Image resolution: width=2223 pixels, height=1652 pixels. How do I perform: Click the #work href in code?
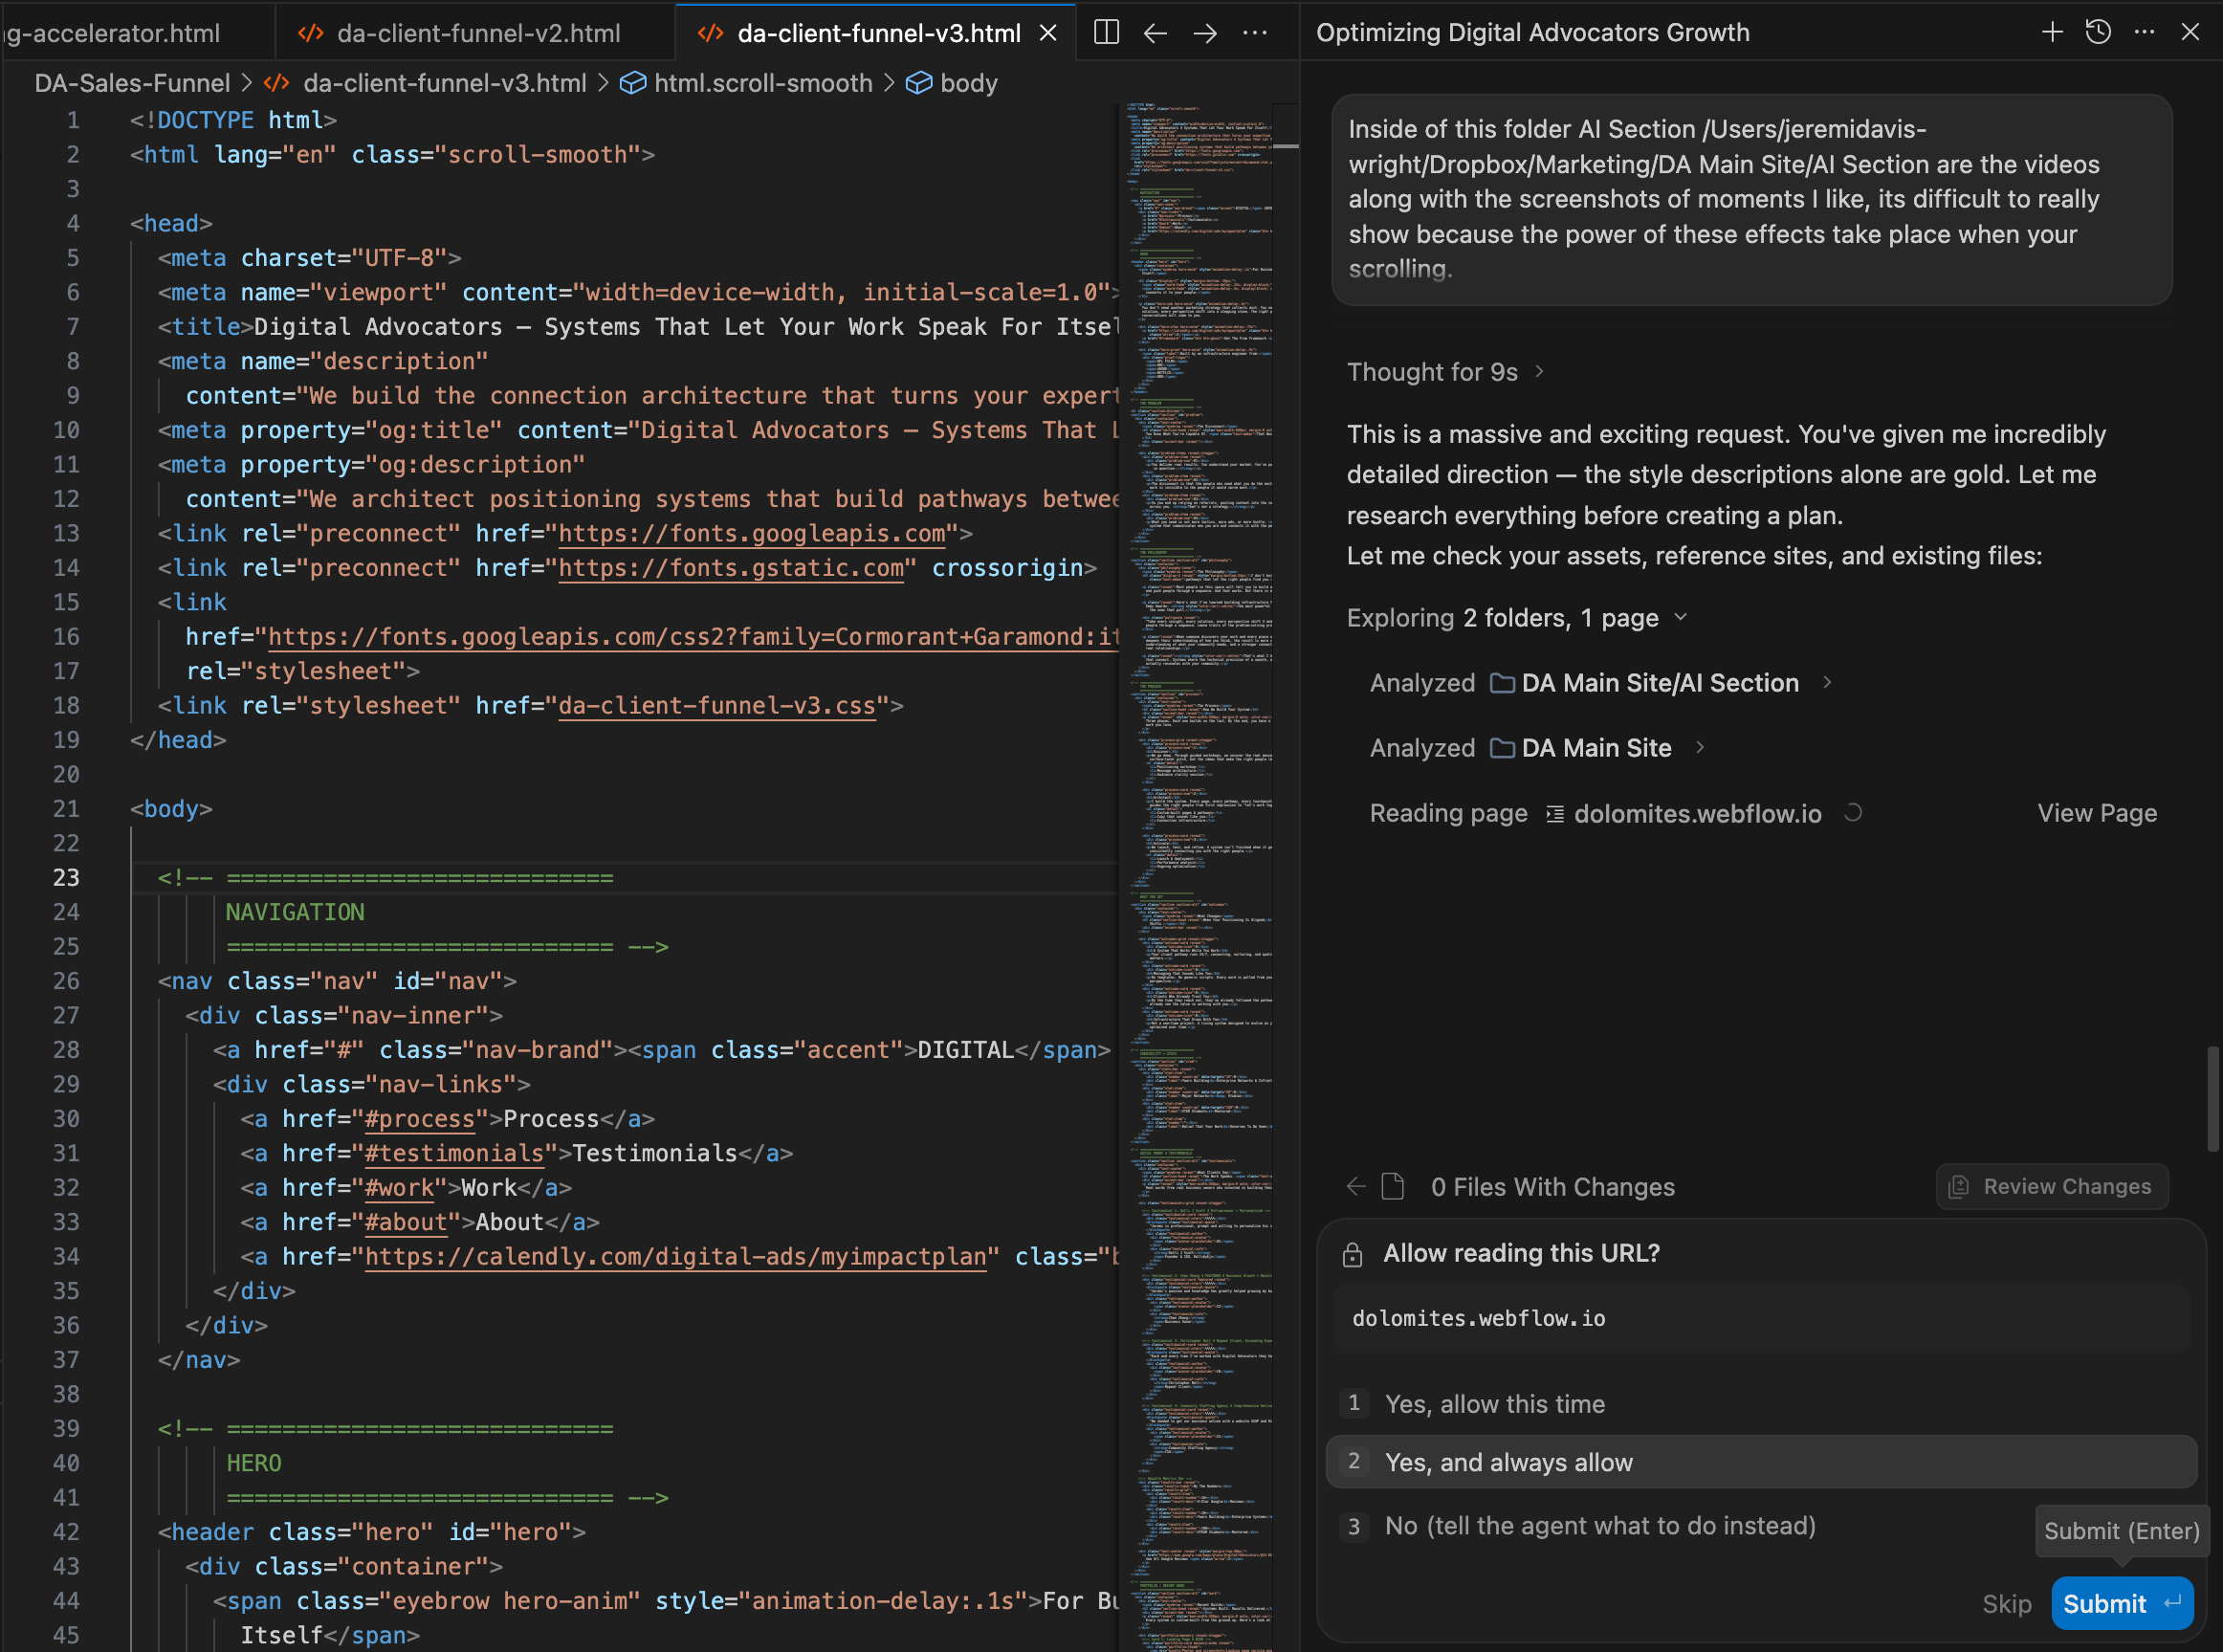pos(399,1187)
